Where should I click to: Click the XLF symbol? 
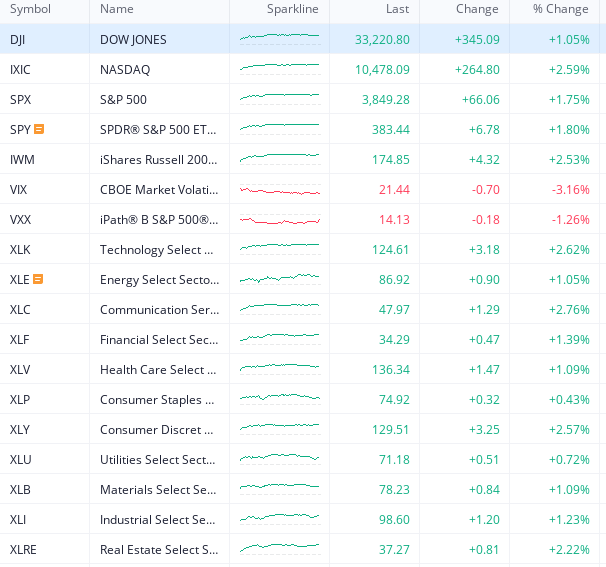(20, 339)
